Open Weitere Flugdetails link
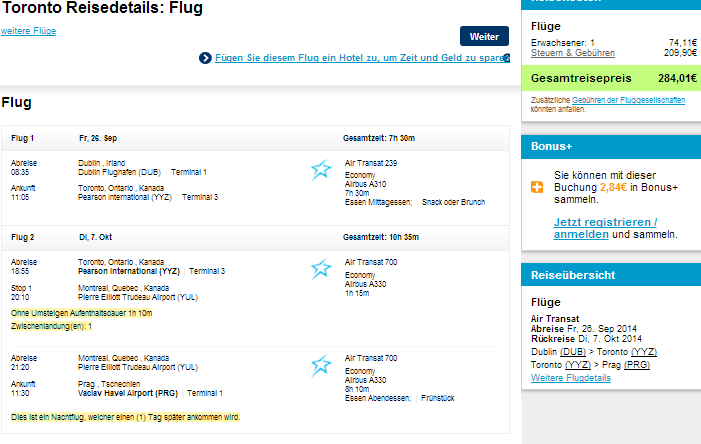The height and width of the screenshot is (444, 701). pos(571,378)
